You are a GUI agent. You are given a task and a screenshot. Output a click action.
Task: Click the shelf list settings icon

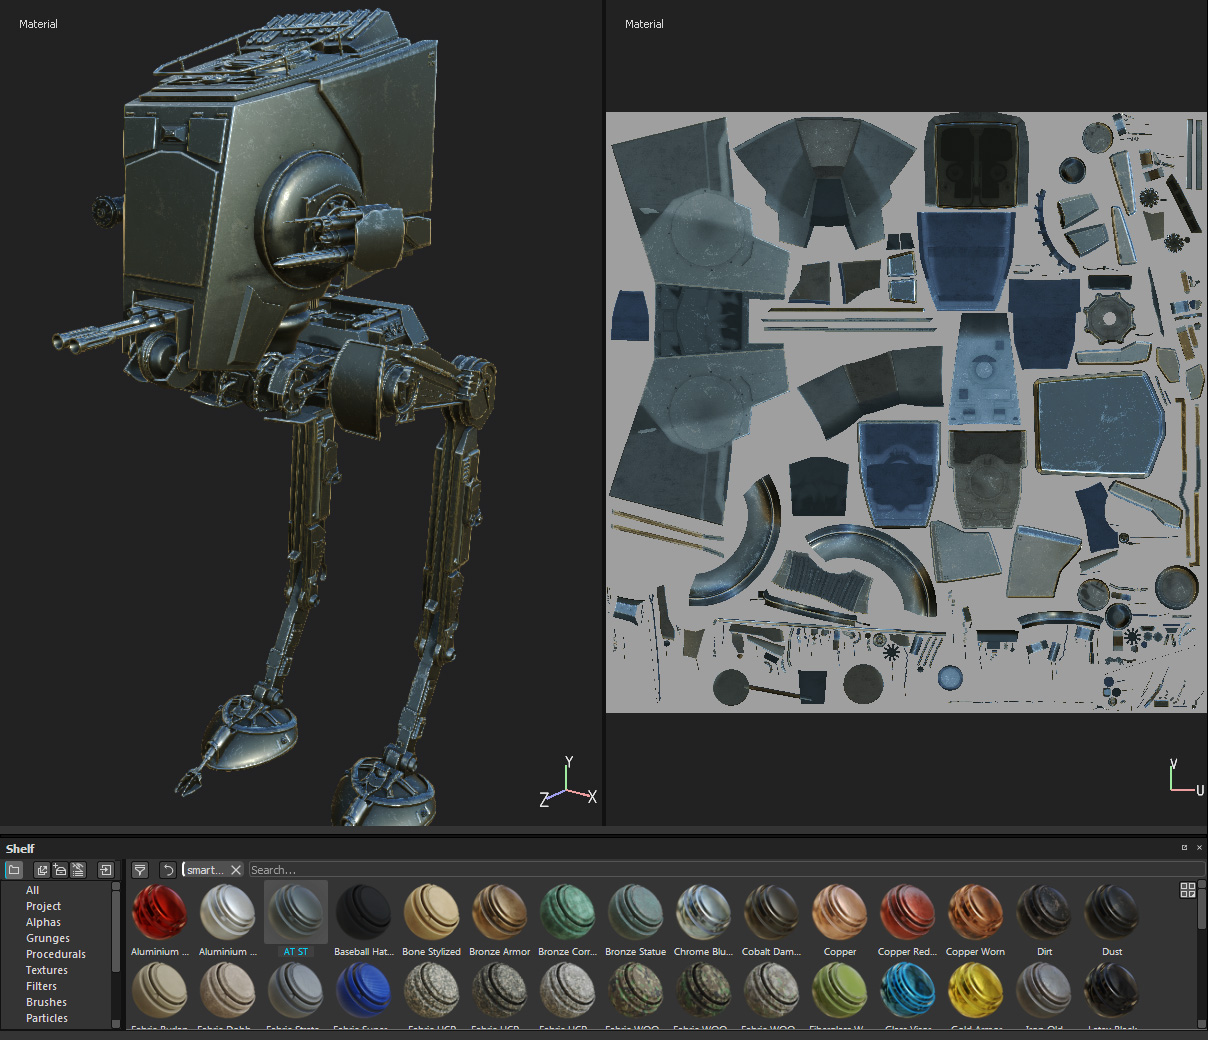point(78,870)
